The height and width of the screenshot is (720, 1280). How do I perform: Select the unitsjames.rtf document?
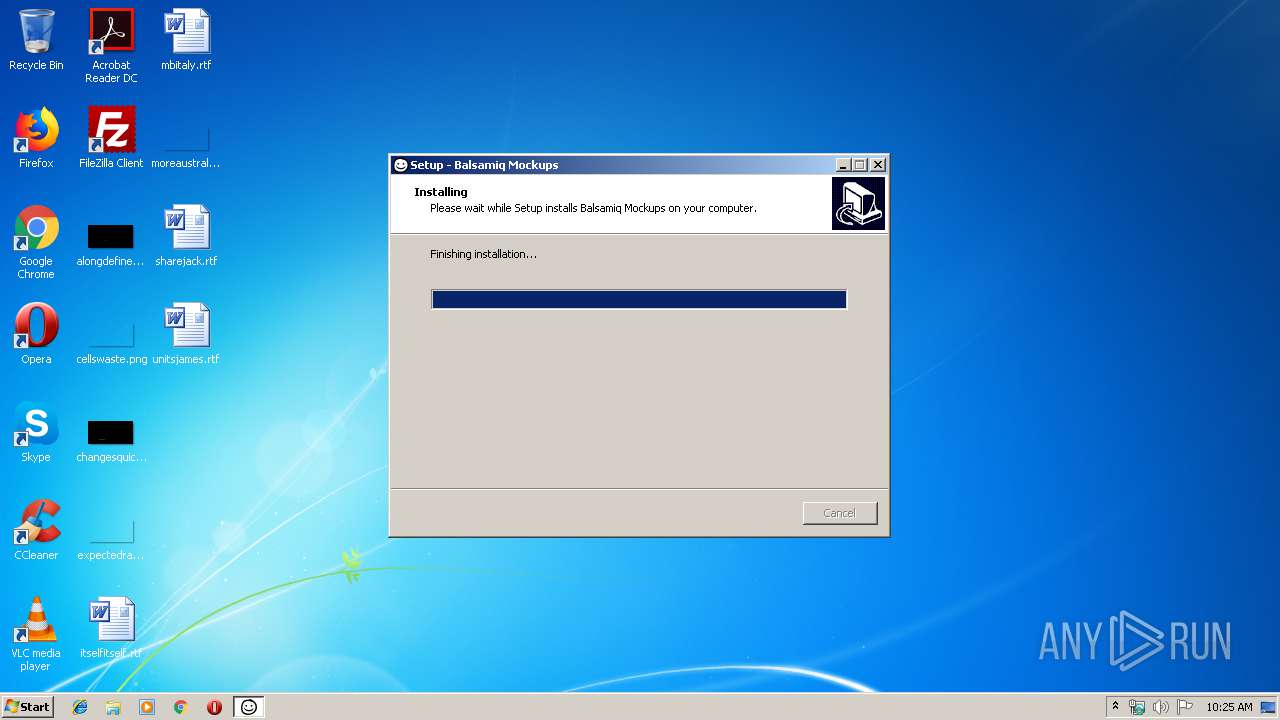(186, 335)
